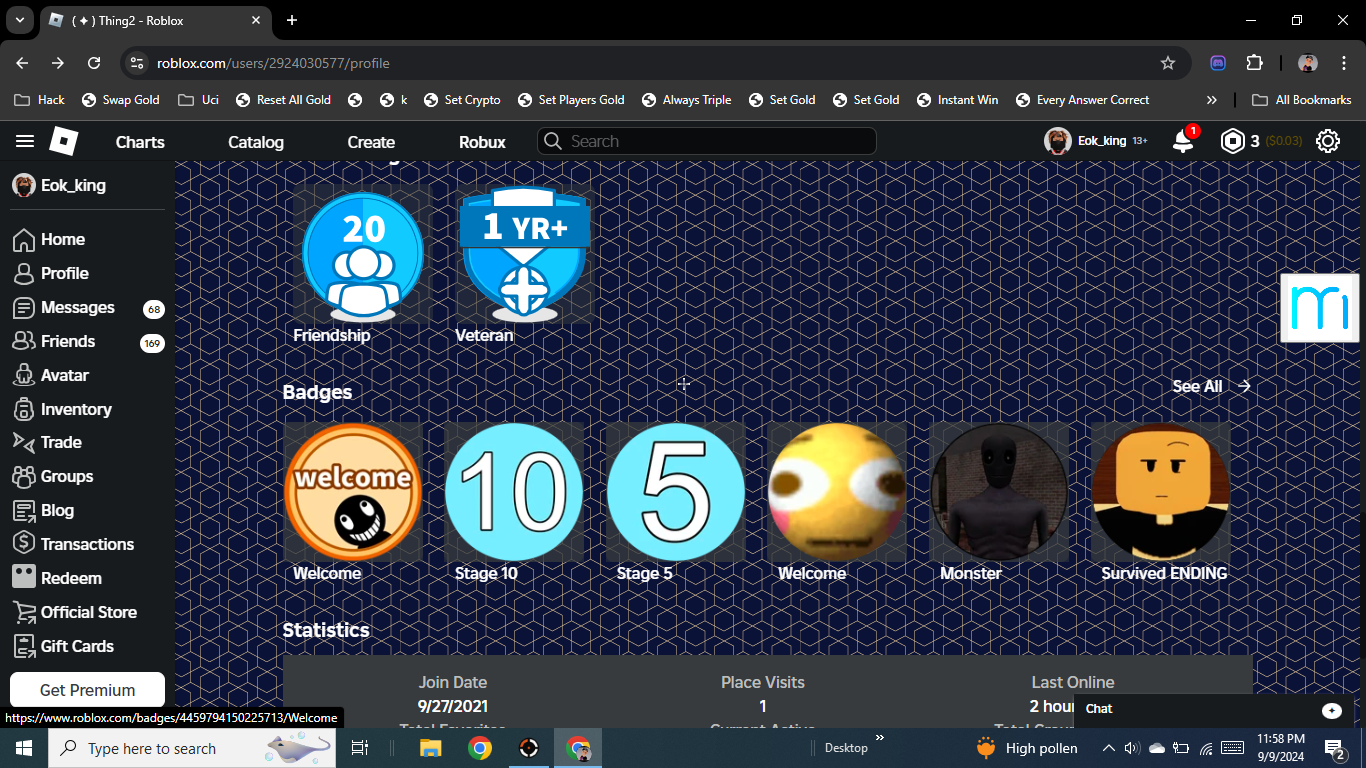Open a new browser tab

pos(292,20)
